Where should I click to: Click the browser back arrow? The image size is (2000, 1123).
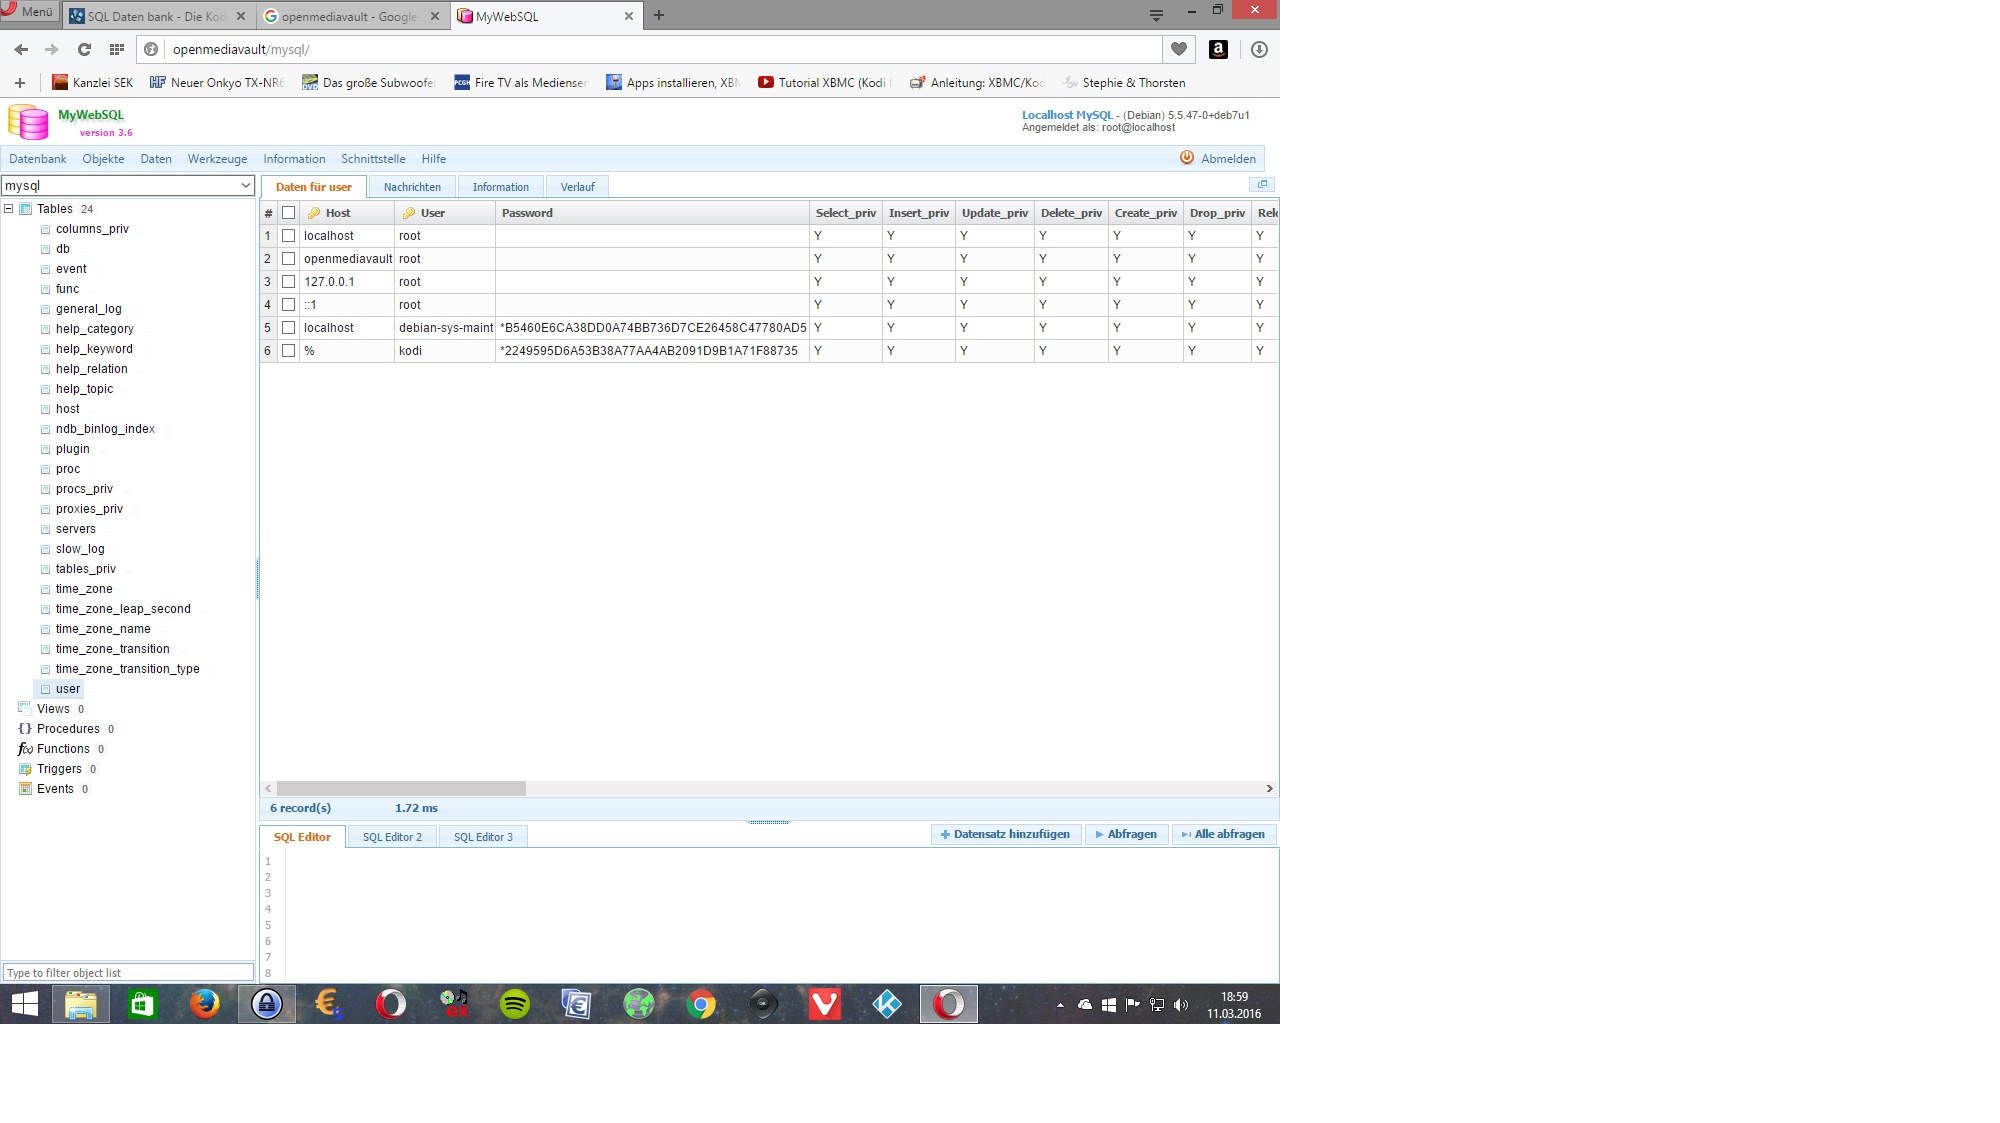21,49
